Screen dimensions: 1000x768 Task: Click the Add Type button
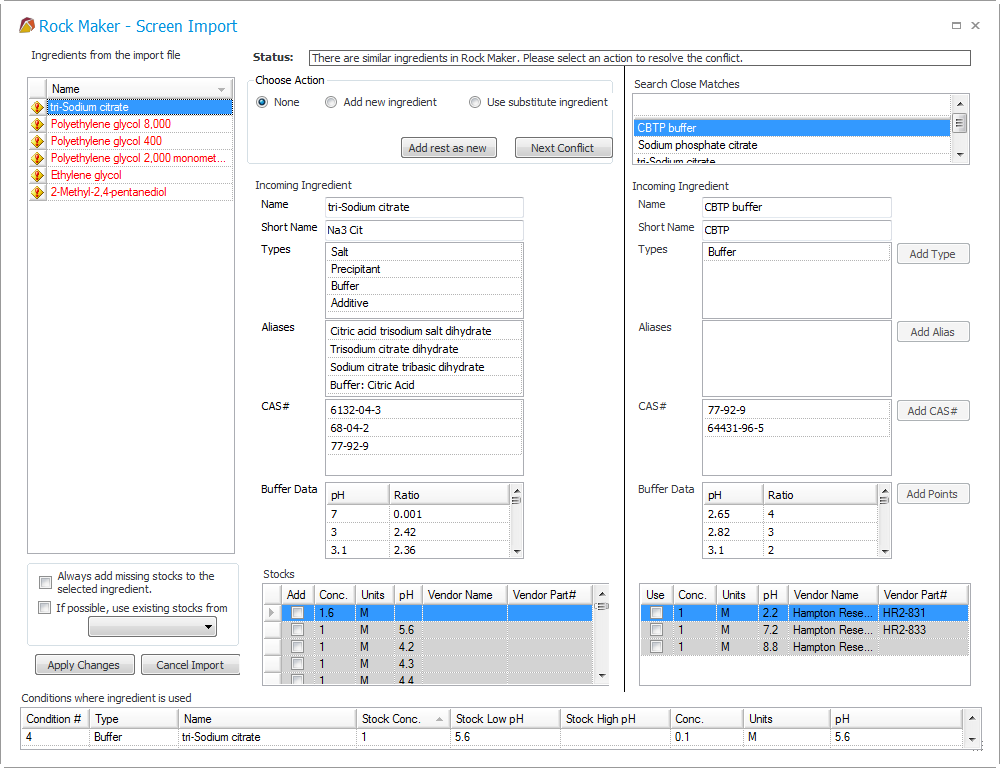tap(933, 253)
